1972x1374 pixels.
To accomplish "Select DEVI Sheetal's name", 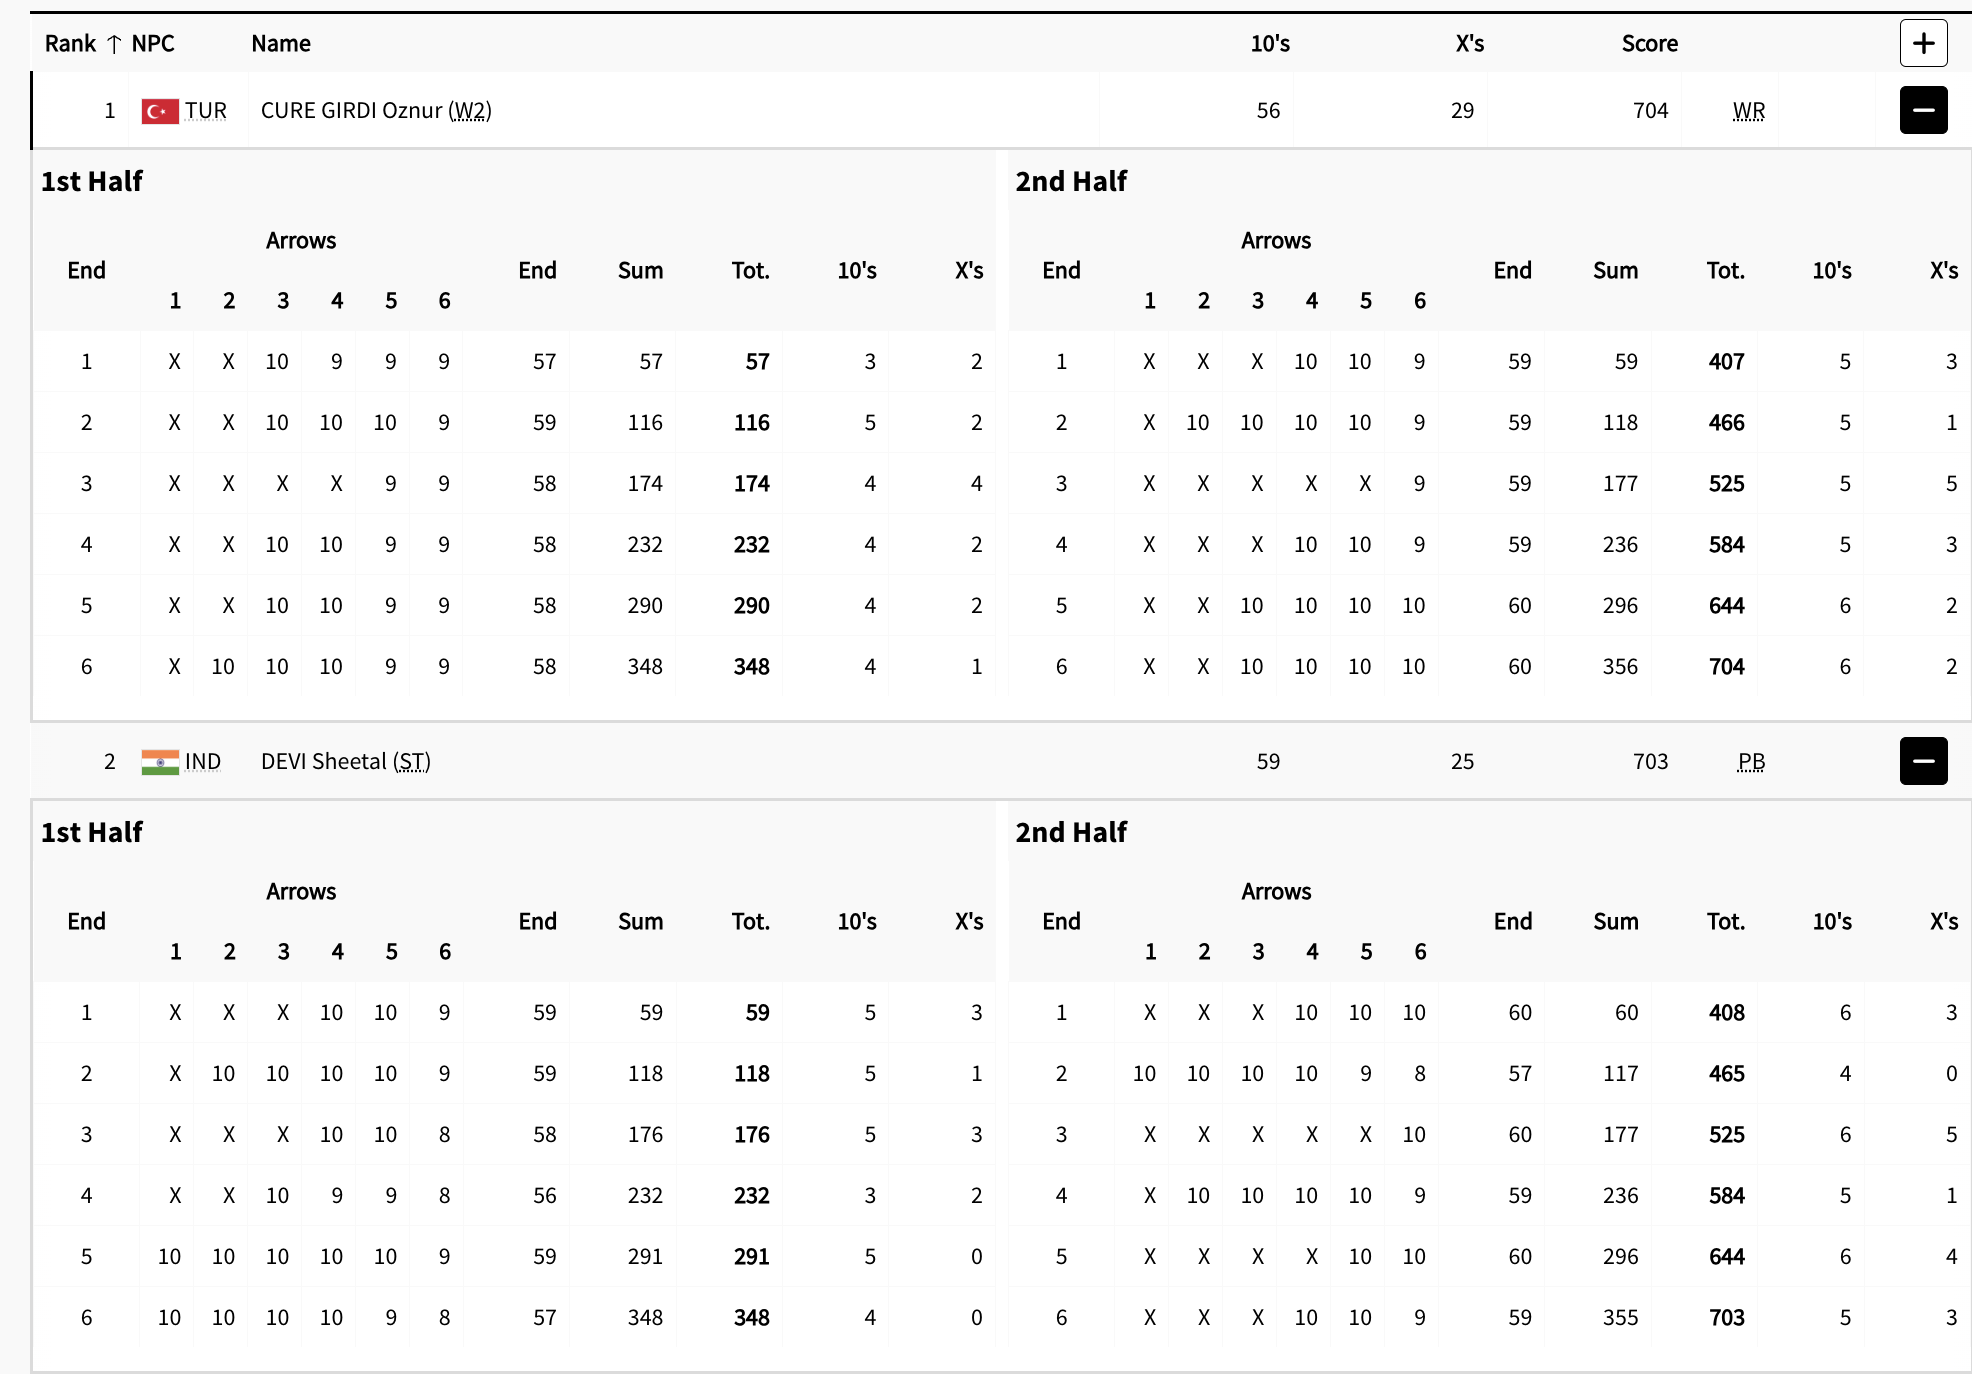I will tap(323, 762).
